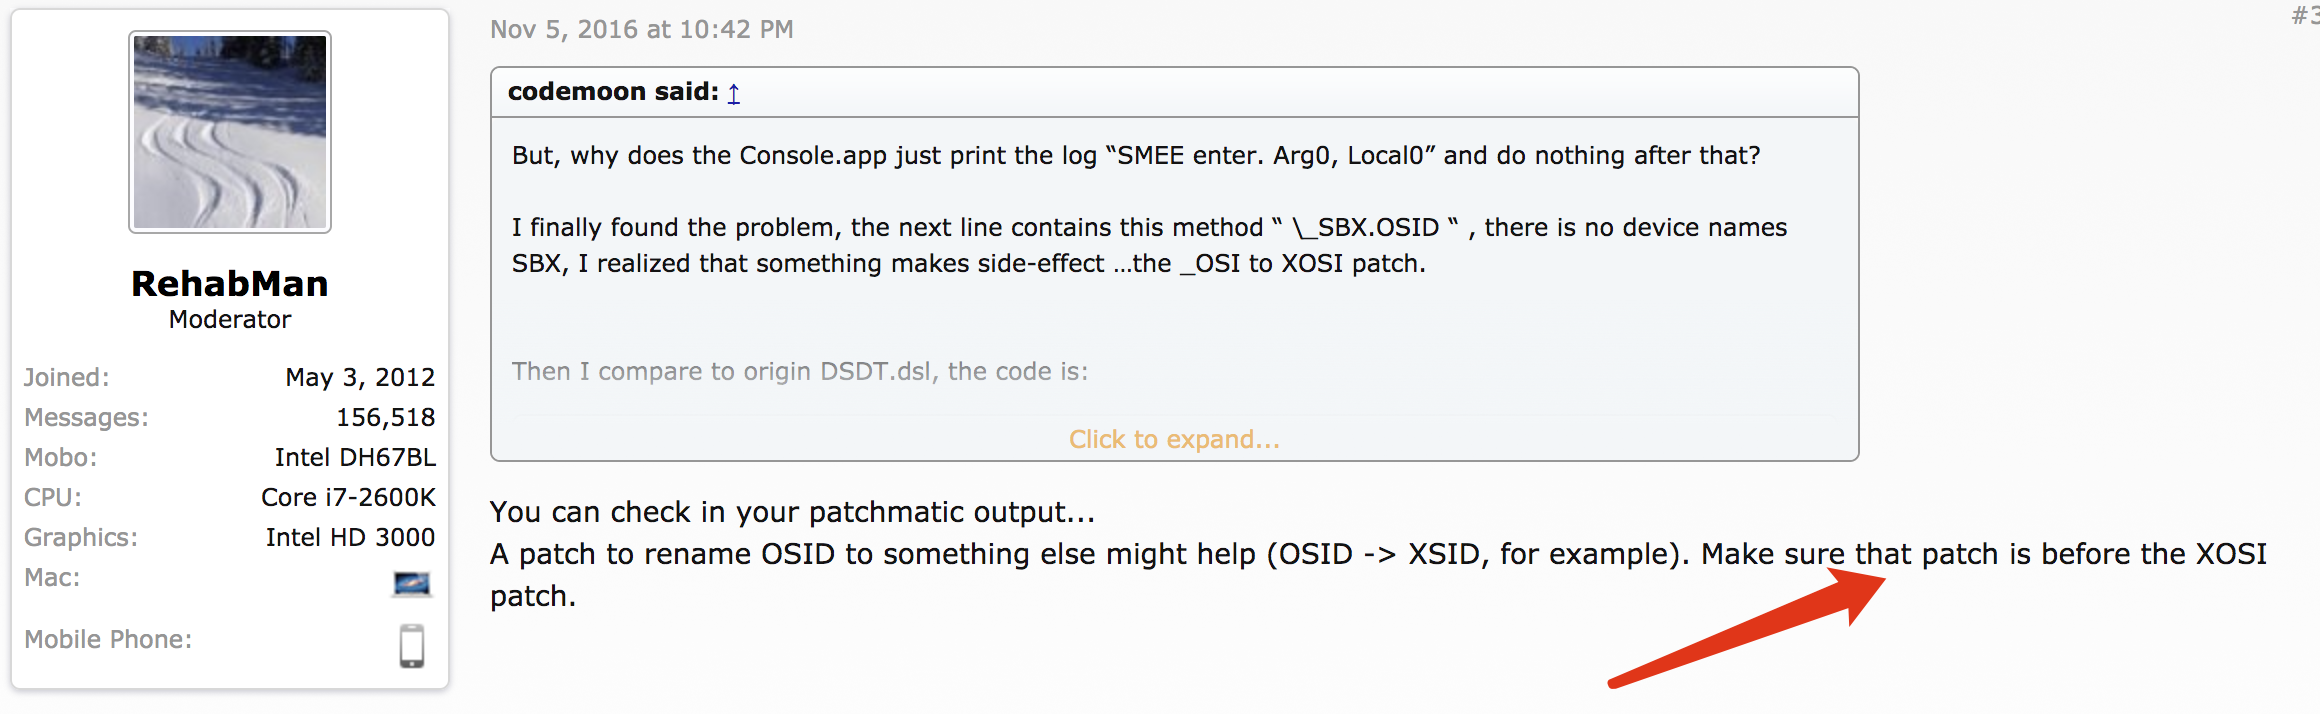Click the grayed DSDT.dsl preview line
2320x714 pixels.
click(800, 370)
